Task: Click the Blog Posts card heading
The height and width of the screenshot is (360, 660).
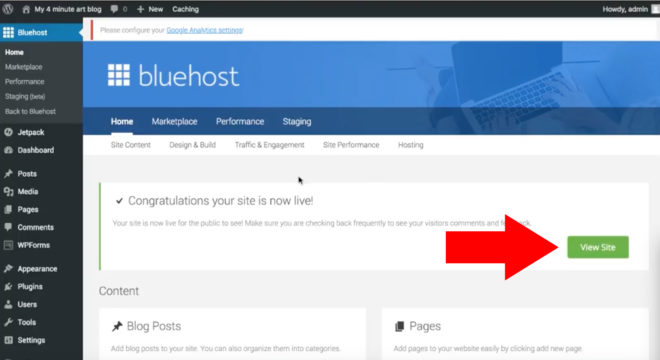Action: (x=154, y=326)
